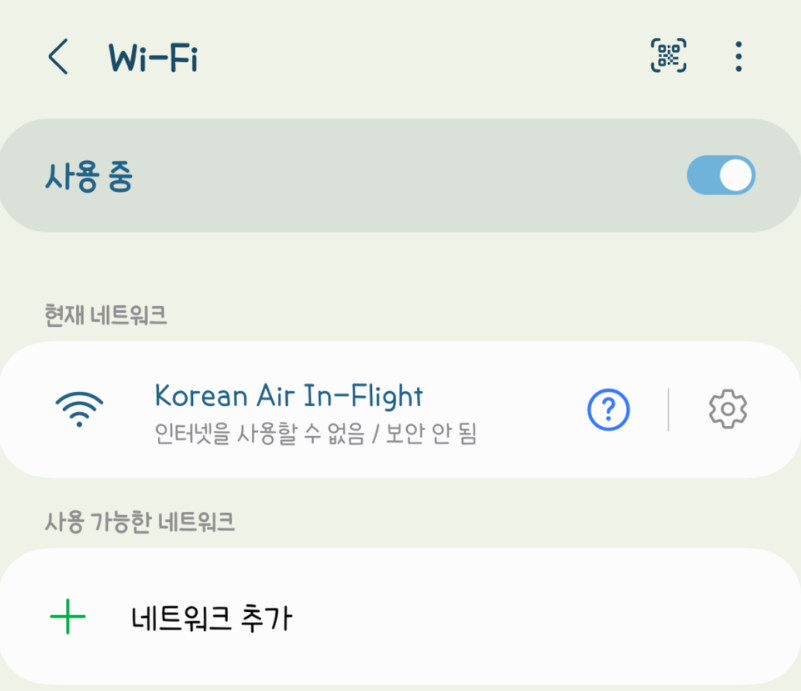Open the overflow menu at top right
This screenshot has height=691, width=801.
click(737, 57)
